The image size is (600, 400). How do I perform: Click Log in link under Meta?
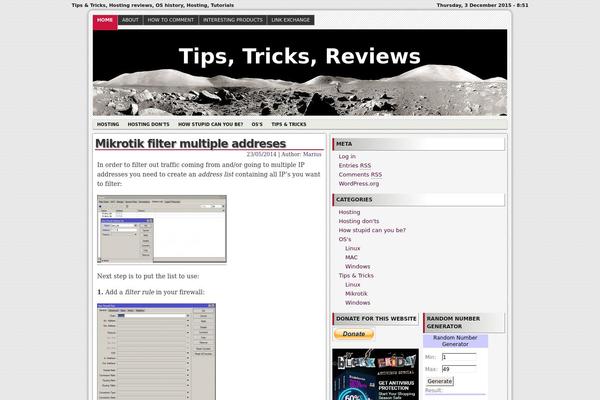click(x=347, y=157)
